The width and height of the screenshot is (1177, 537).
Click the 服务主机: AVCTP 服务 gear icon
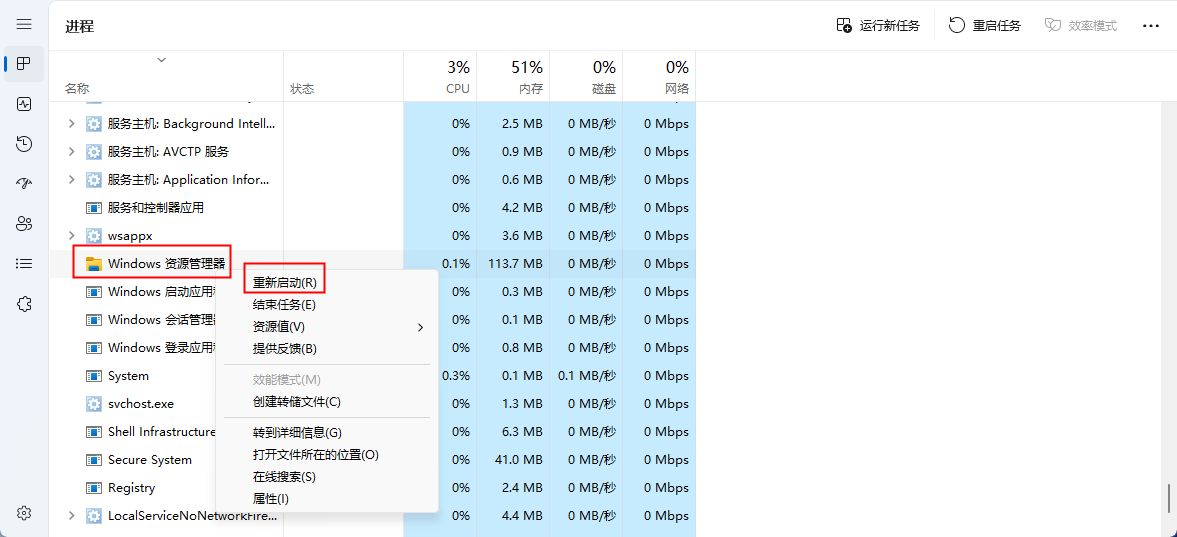click(94, 151)
